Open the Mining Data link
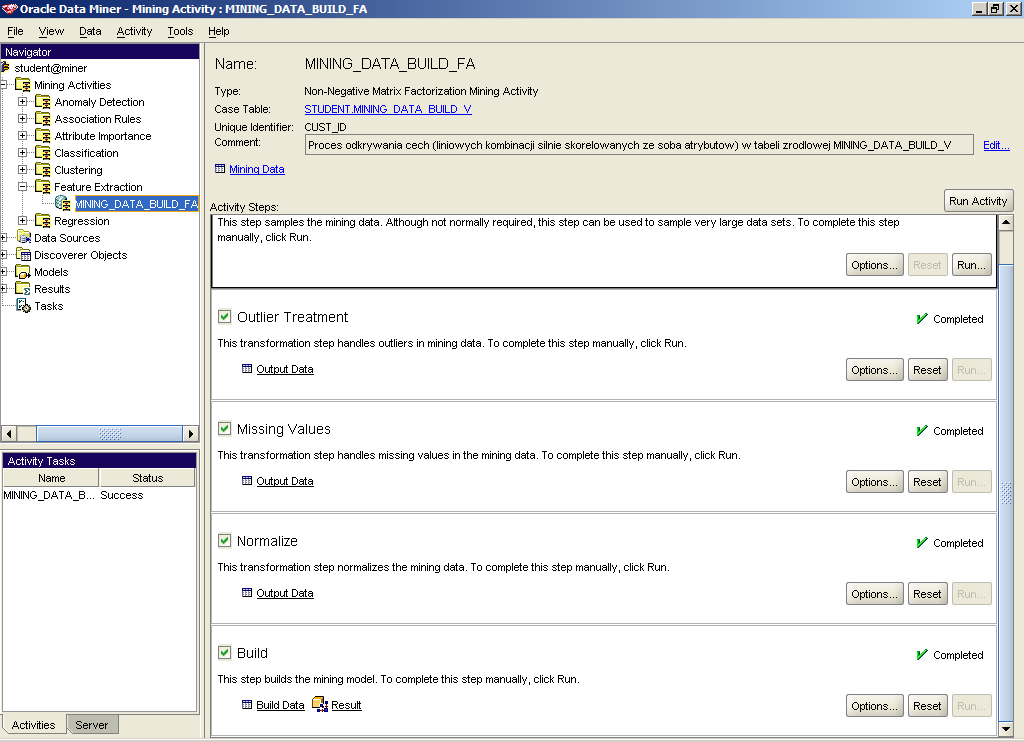Viewport: 1024px width, 742px height. coord(257,169)
